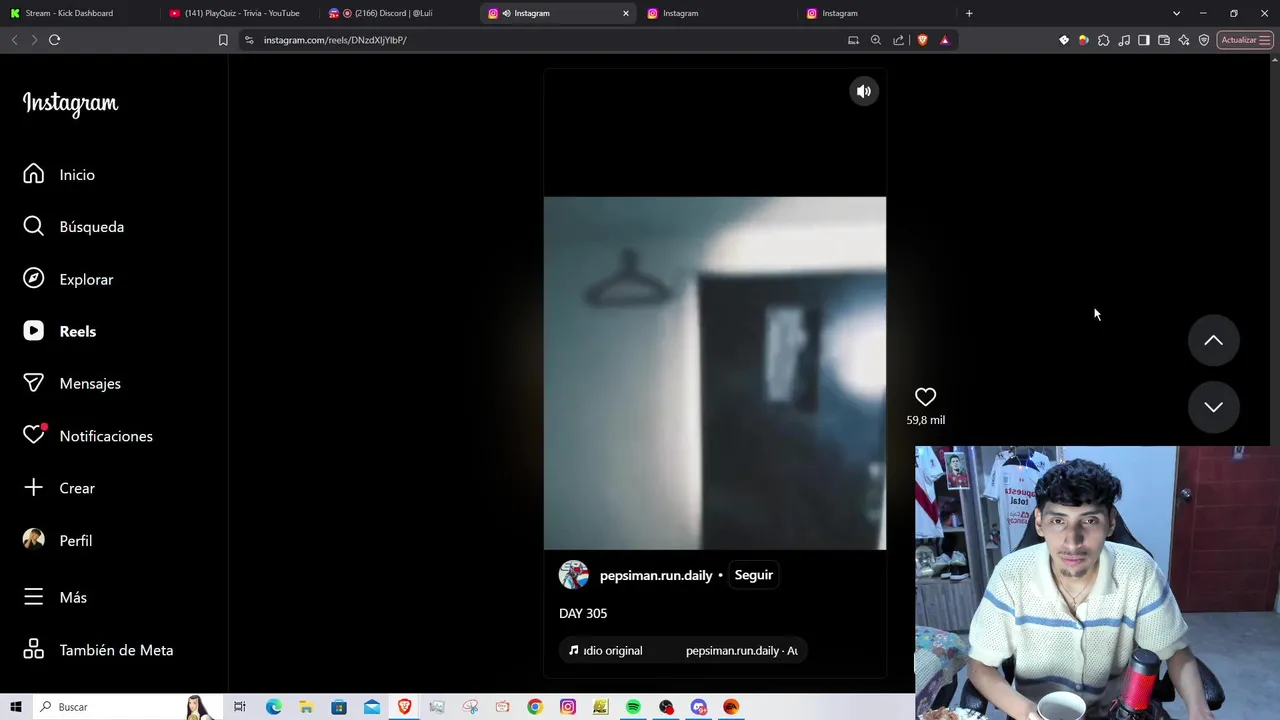Switch to the Discord @Lui tab
This screenshot has width=1280, height=720.
click(x=398, y=13)
